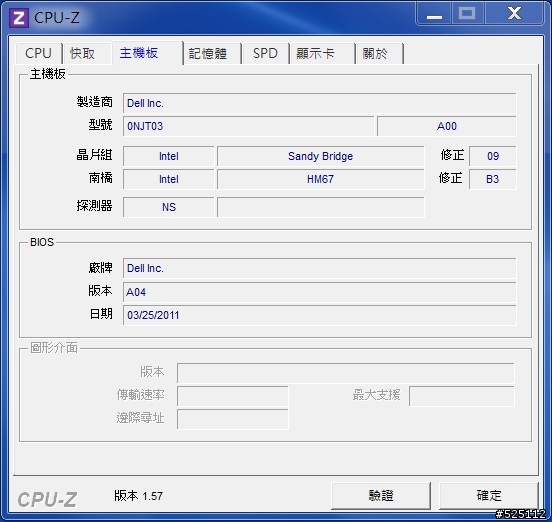The height and width of the screenshot is (522, 552).
Task: Click the chipset vendor Intel field
Action: pos(169,156)
